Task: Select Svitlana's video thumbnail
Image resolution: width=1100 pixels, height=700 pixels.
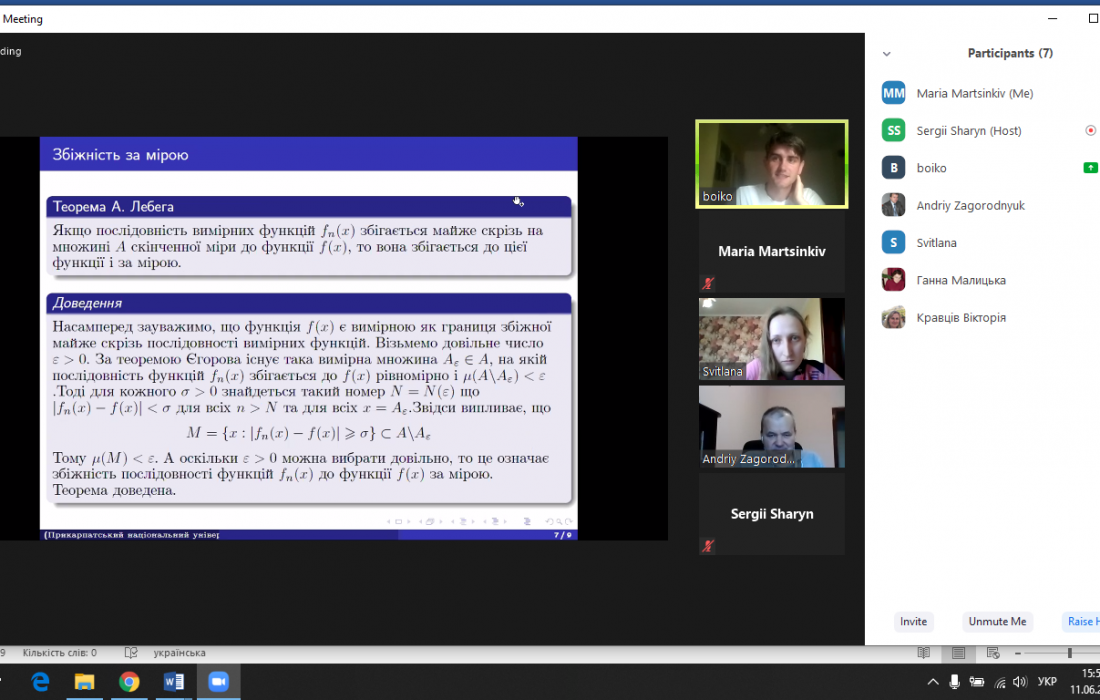Action: [x=771, y=339]
